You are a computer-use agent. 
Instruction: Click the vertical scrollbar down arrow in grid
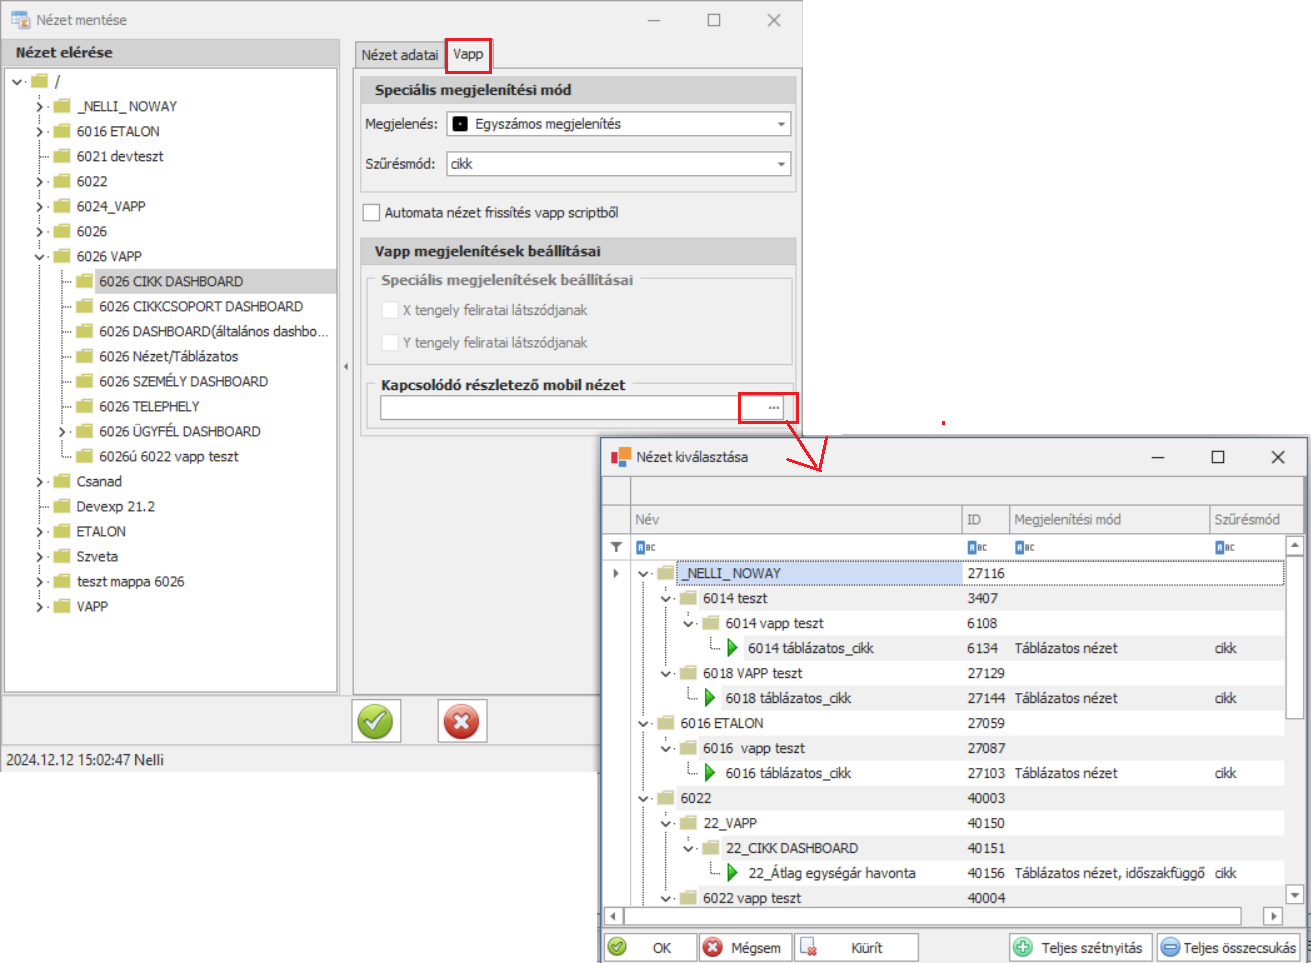pos(1295,895)
